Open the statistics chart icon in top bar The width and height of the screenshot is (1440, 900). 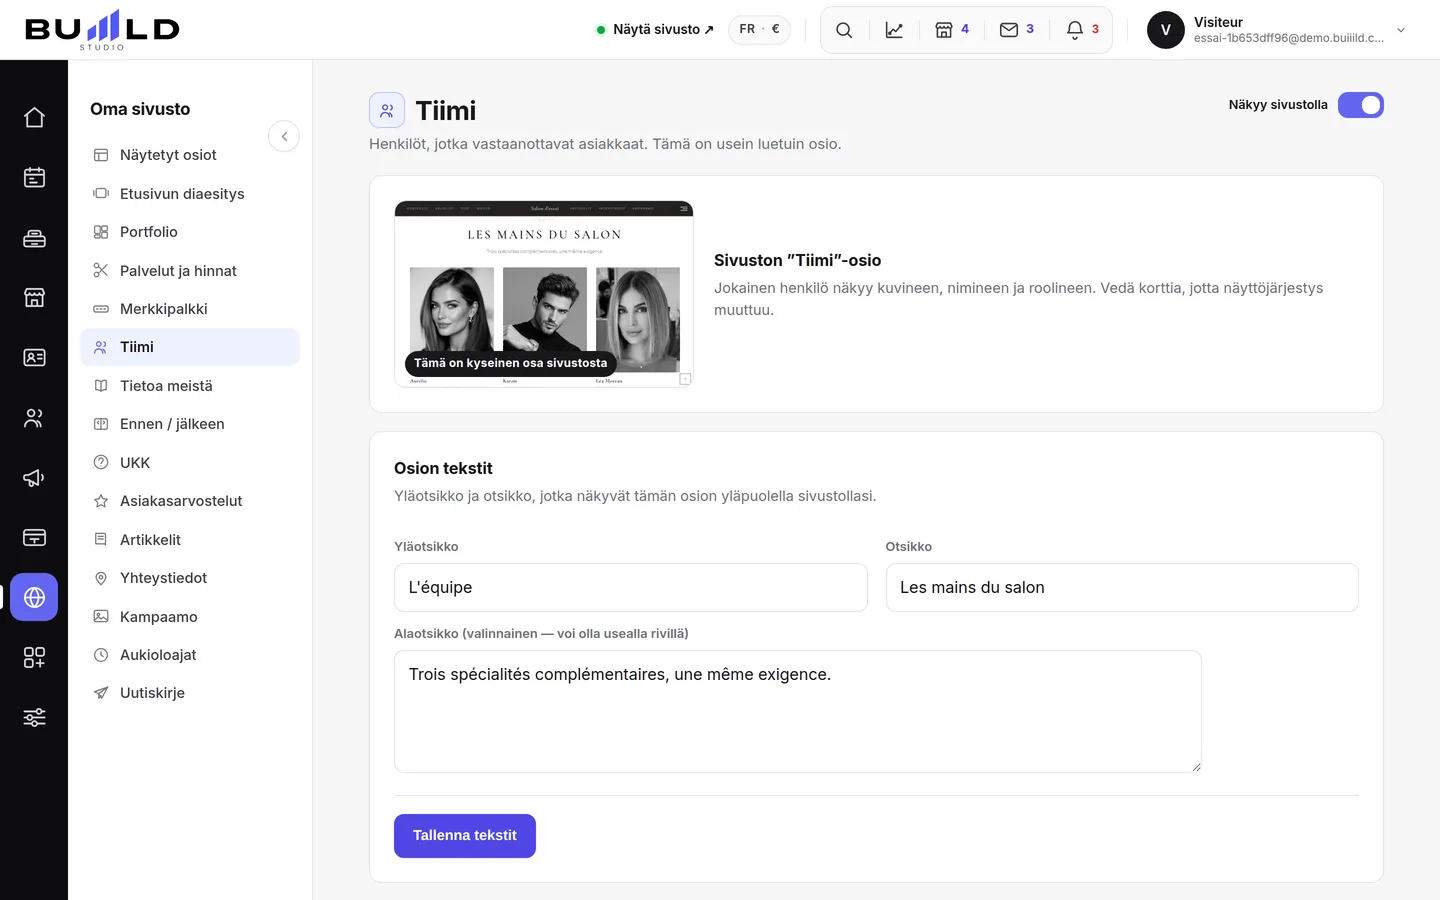pyautogui.click(x=894, y=30)
